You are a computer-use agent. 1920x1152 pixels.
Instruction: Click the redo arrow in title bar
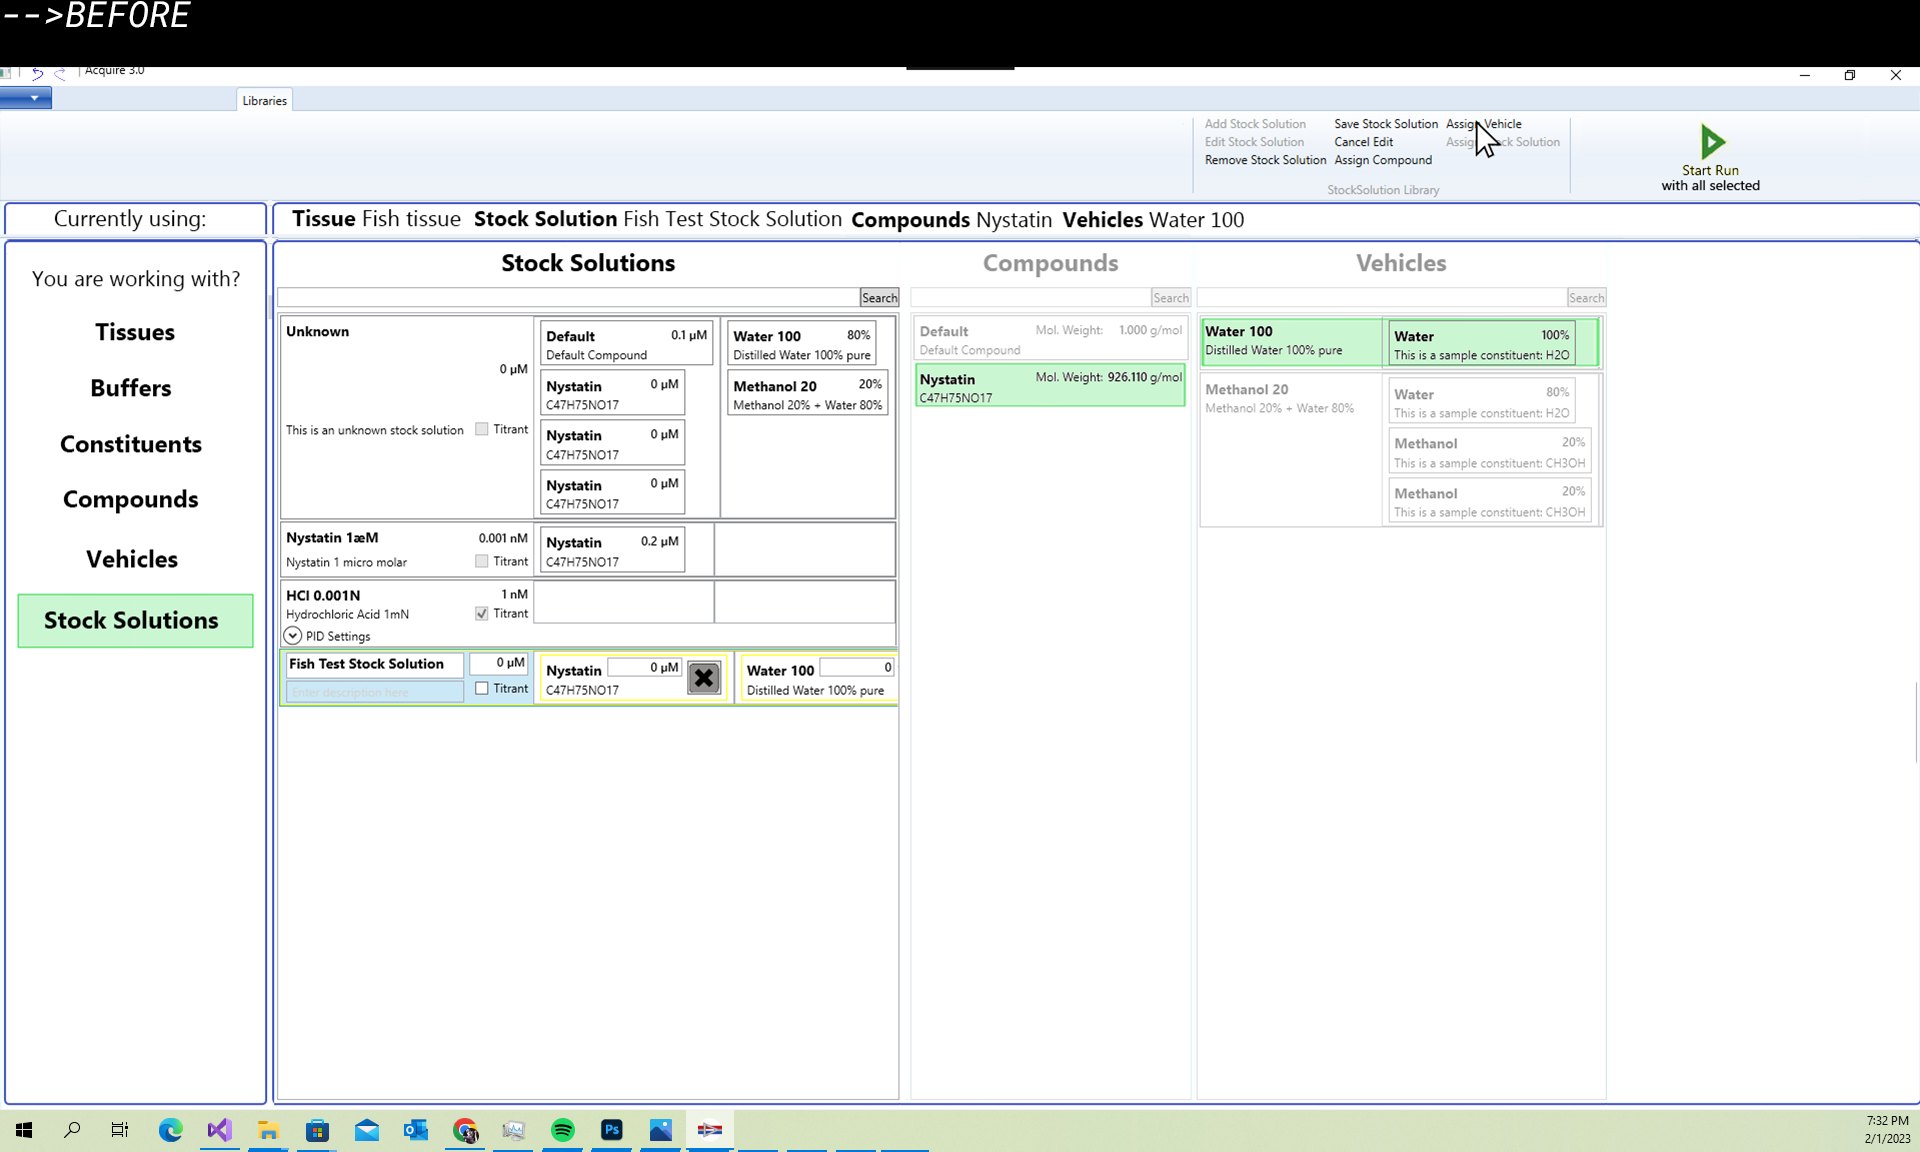pyautogui.click(x=60, y=73)
